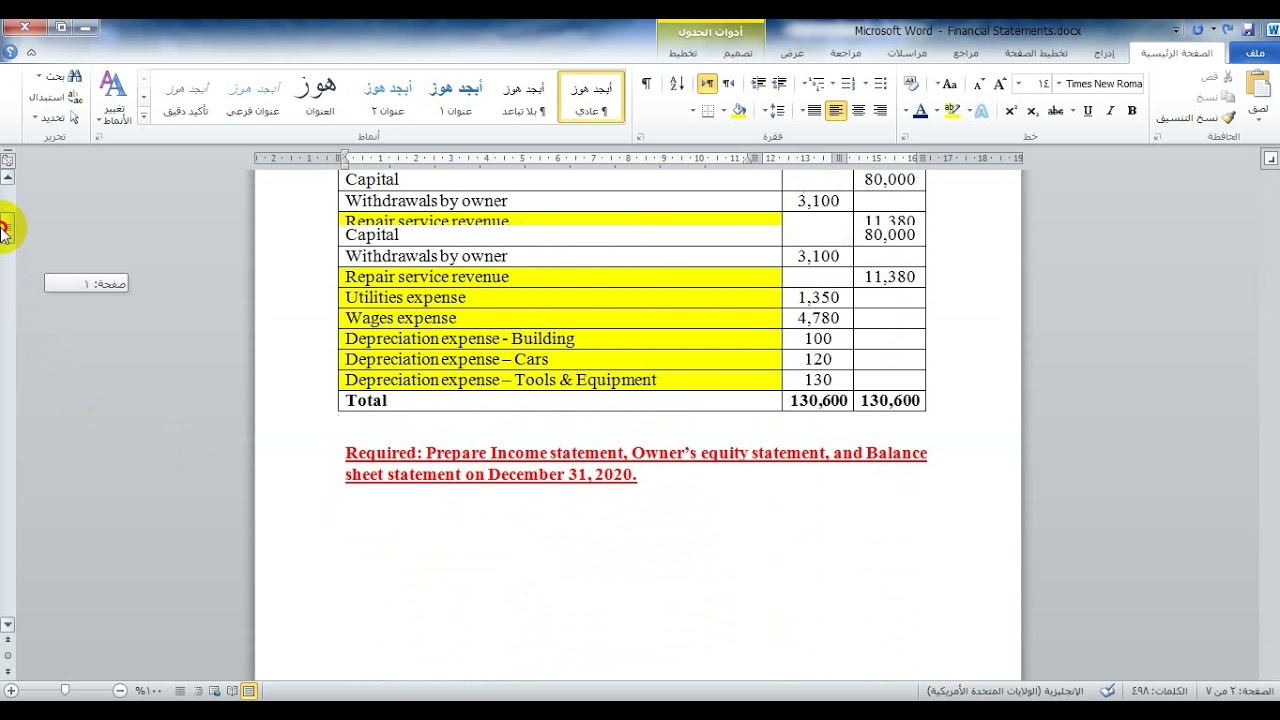
Task: Click Format Painter (نسخ التنسيق)
Action: pos(1196,118)
